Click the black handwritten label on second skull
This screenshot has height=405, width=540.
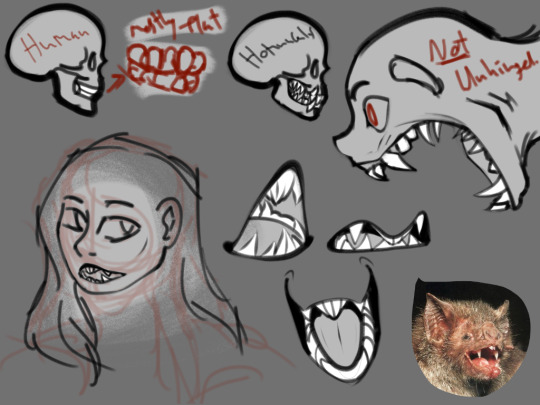276,47
